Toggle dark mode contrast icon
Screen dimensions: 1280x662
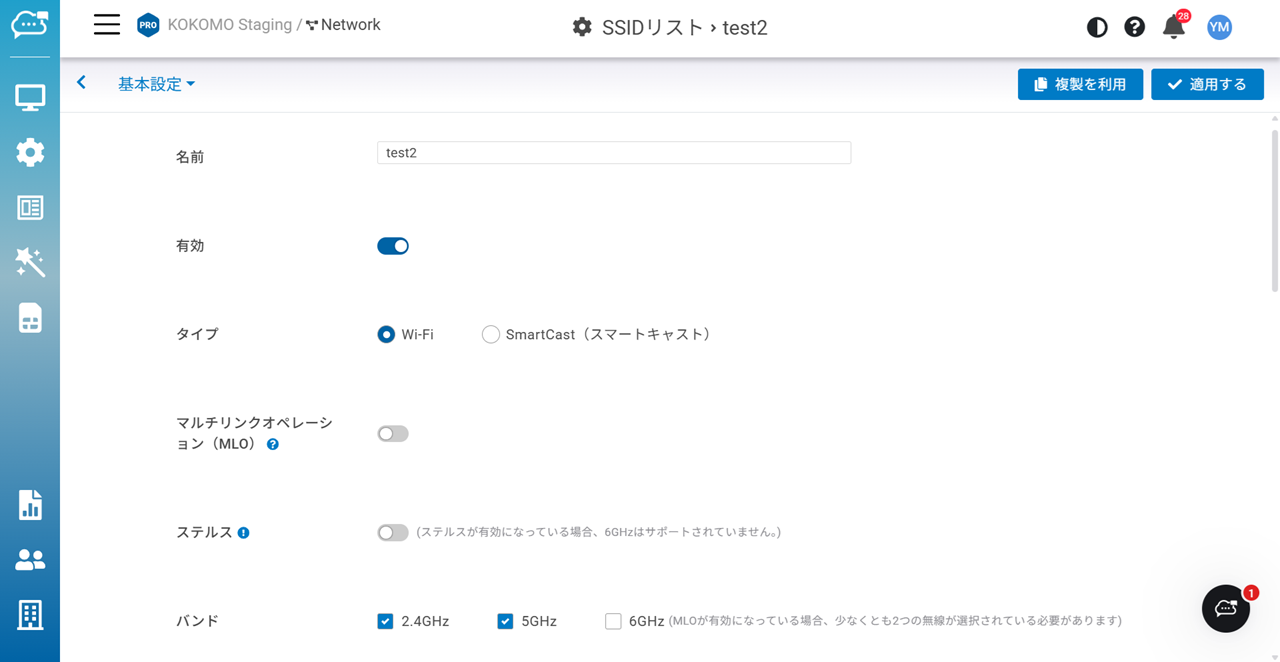coord(1097,27)
